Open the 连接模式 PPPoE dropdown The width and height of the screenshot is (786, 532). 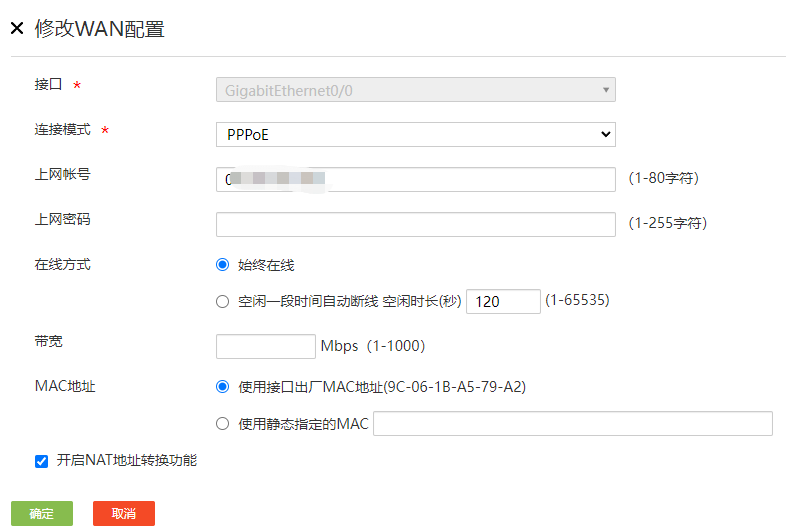click(x=415, y=134)
